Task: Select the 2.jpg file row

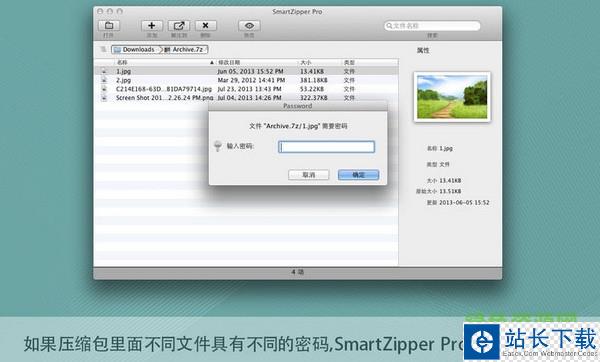Action: [246, 80]
